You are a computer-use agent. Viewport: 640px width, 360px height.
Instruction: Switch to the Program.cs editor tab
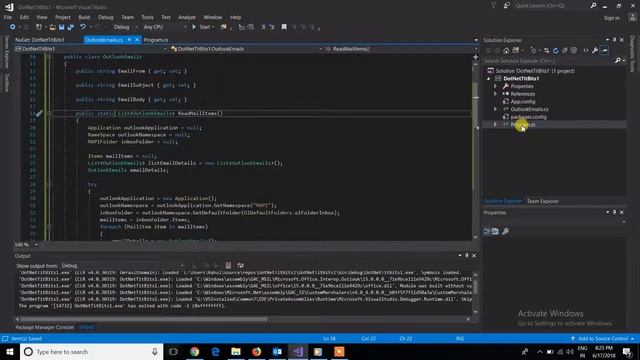pos(156,40)
